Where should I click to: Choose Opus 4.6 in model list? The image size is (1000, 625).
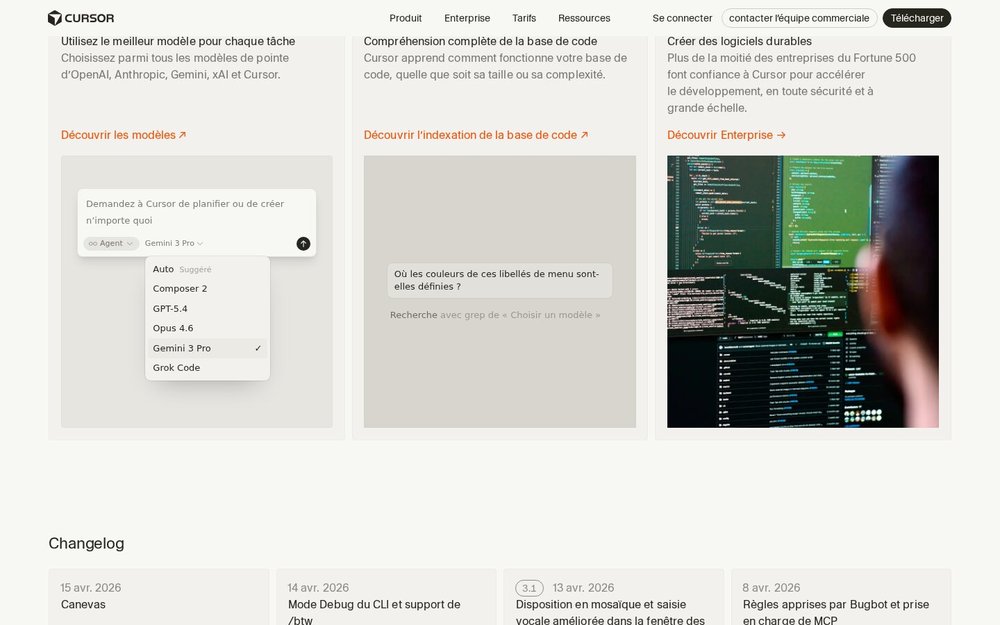click(207, 328)
